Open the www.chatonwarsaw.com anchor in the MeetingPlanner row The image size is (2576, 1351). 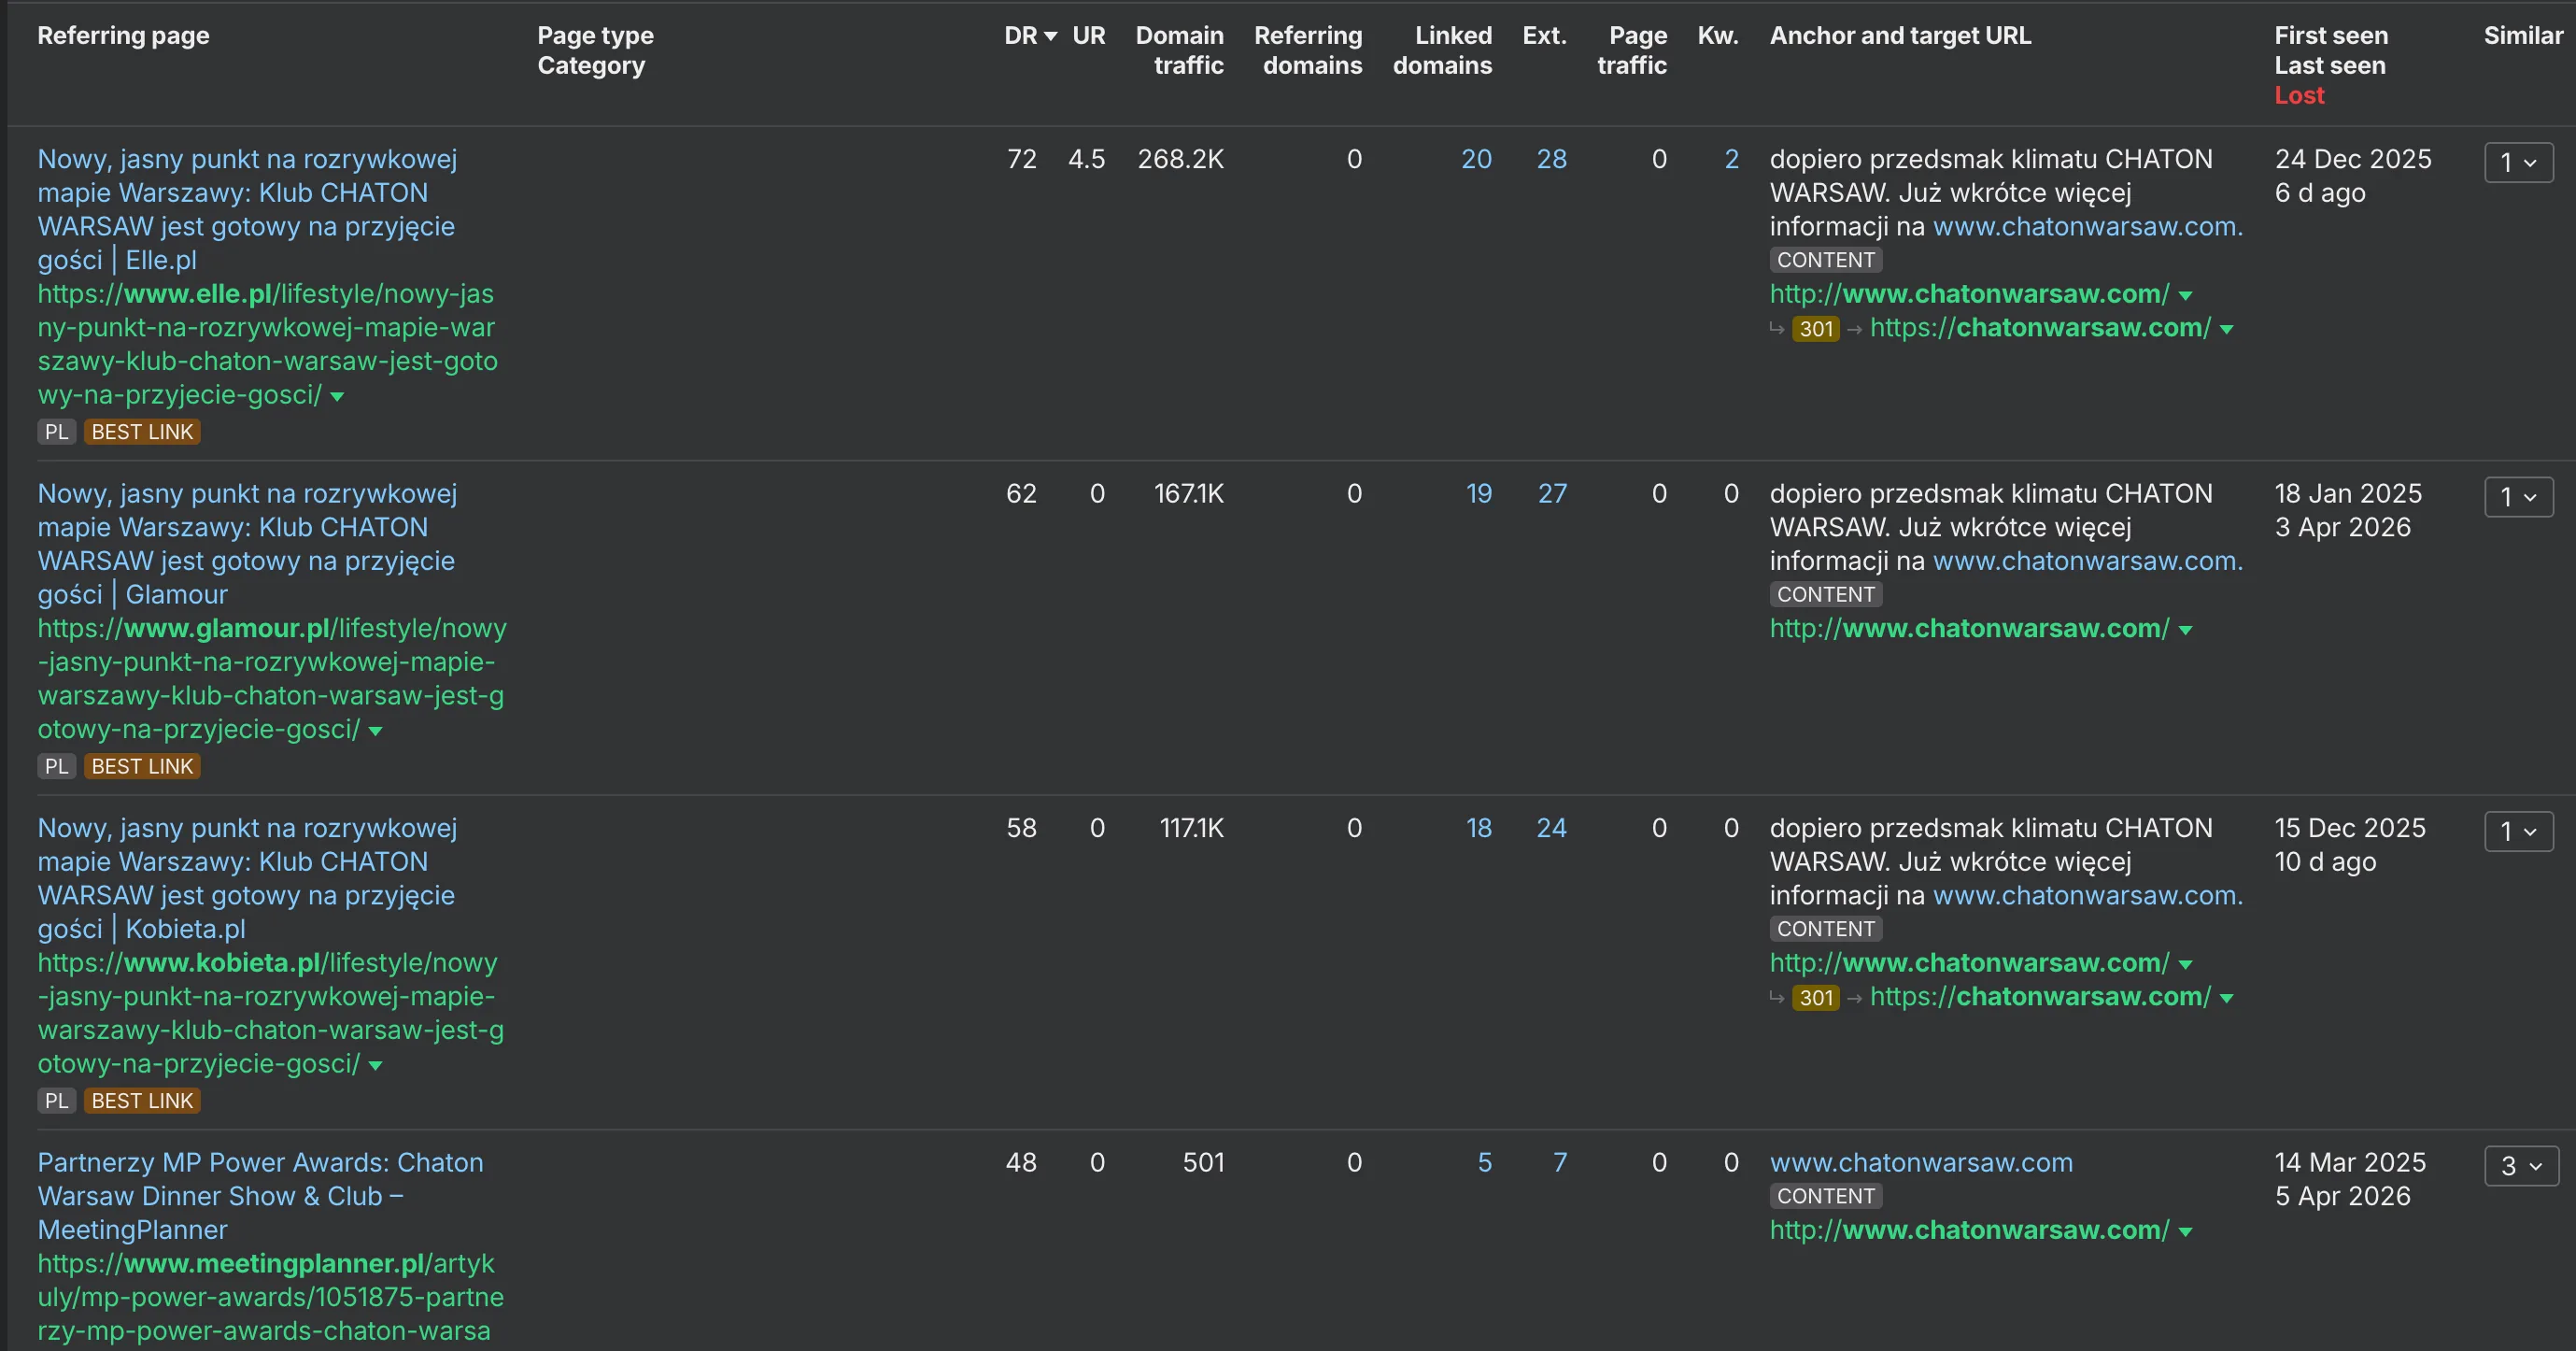[x=1921, y=1162]
